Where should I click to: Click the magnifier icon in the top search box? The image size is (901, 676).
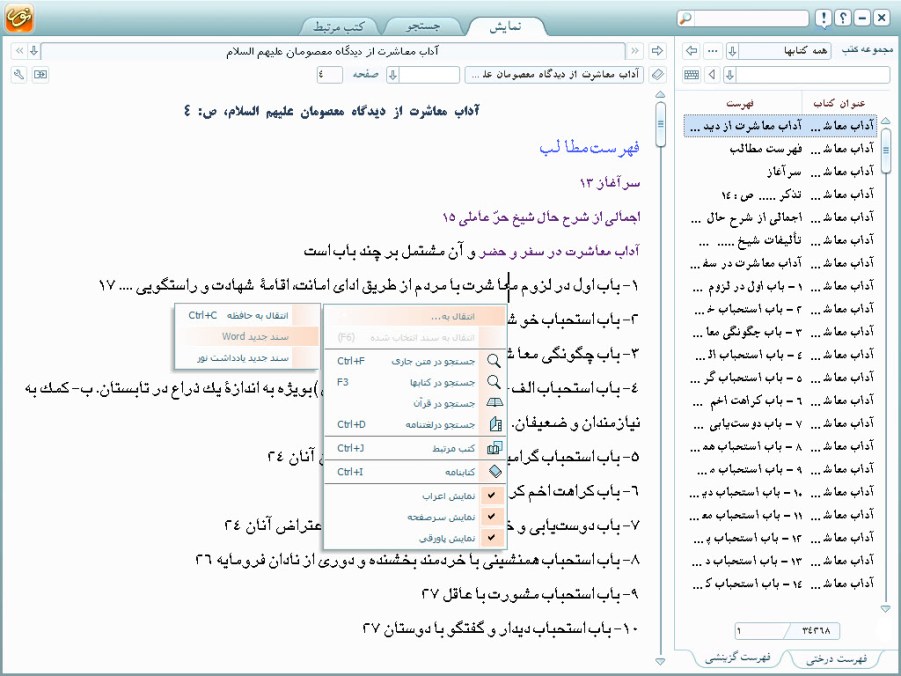coord(686,18)
